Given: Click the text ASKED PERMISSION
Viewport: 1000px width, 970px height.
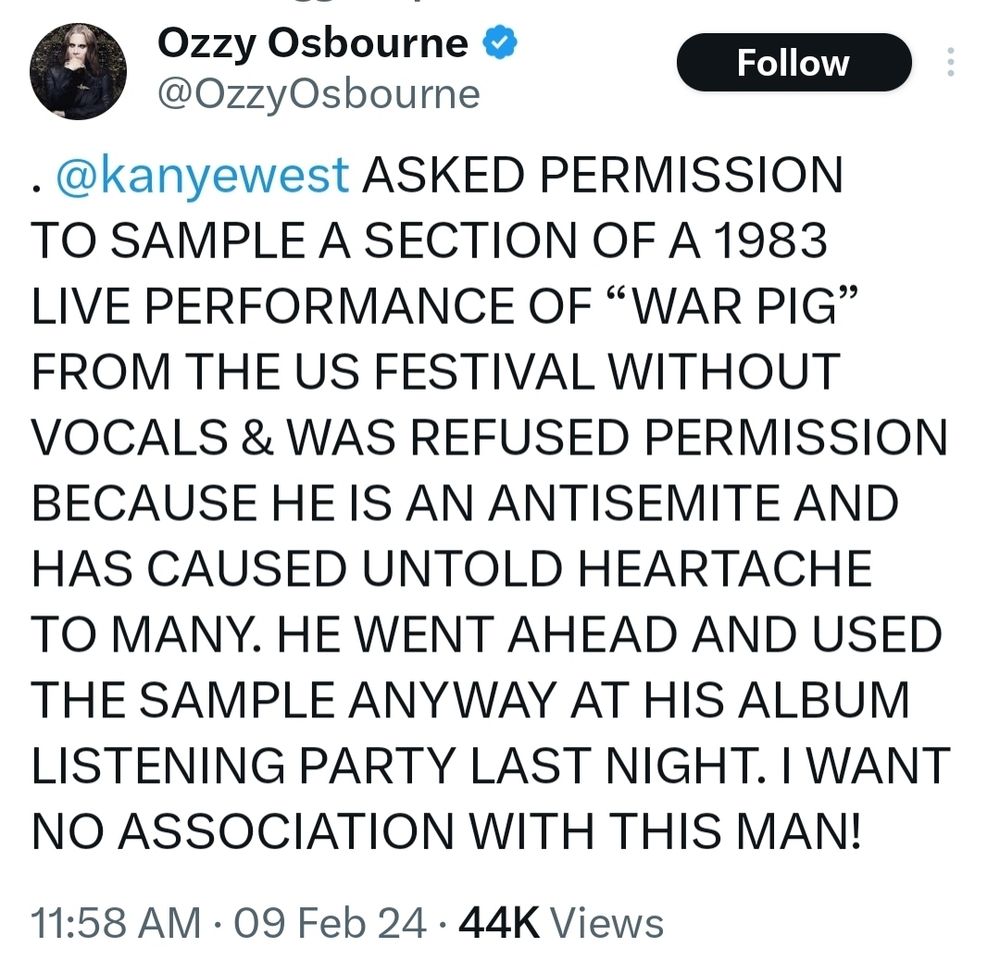Looking at the screenshot, I should click(x=603, y=174).
